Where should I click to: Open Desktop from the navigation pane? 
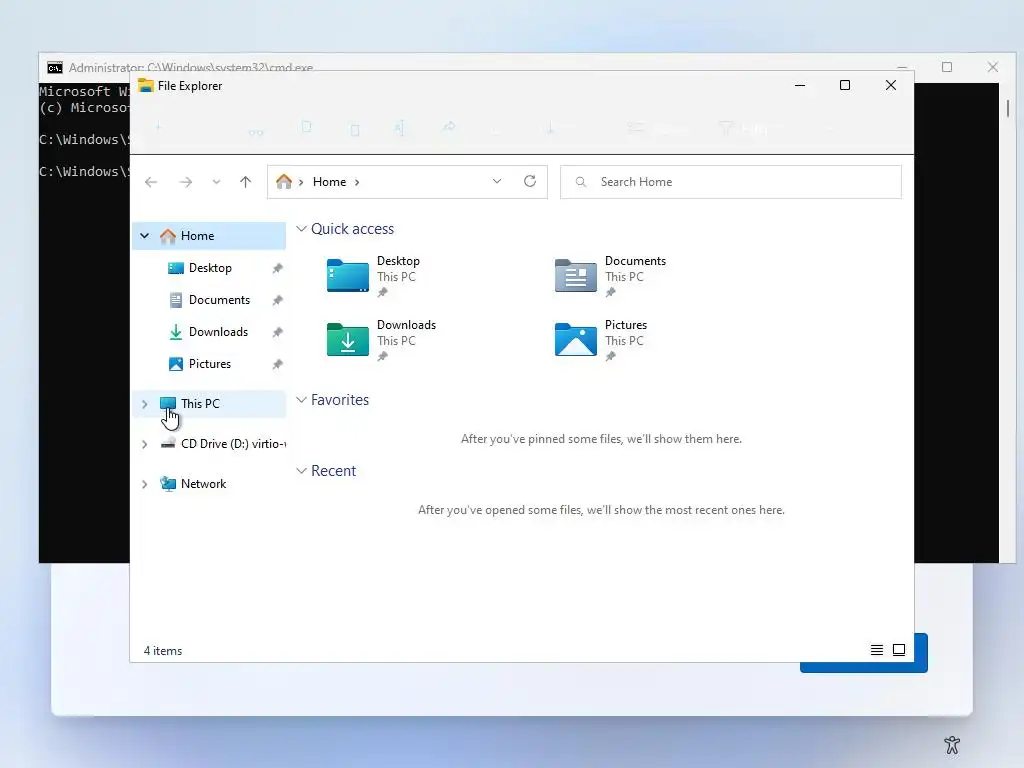(x=210, y=268)
